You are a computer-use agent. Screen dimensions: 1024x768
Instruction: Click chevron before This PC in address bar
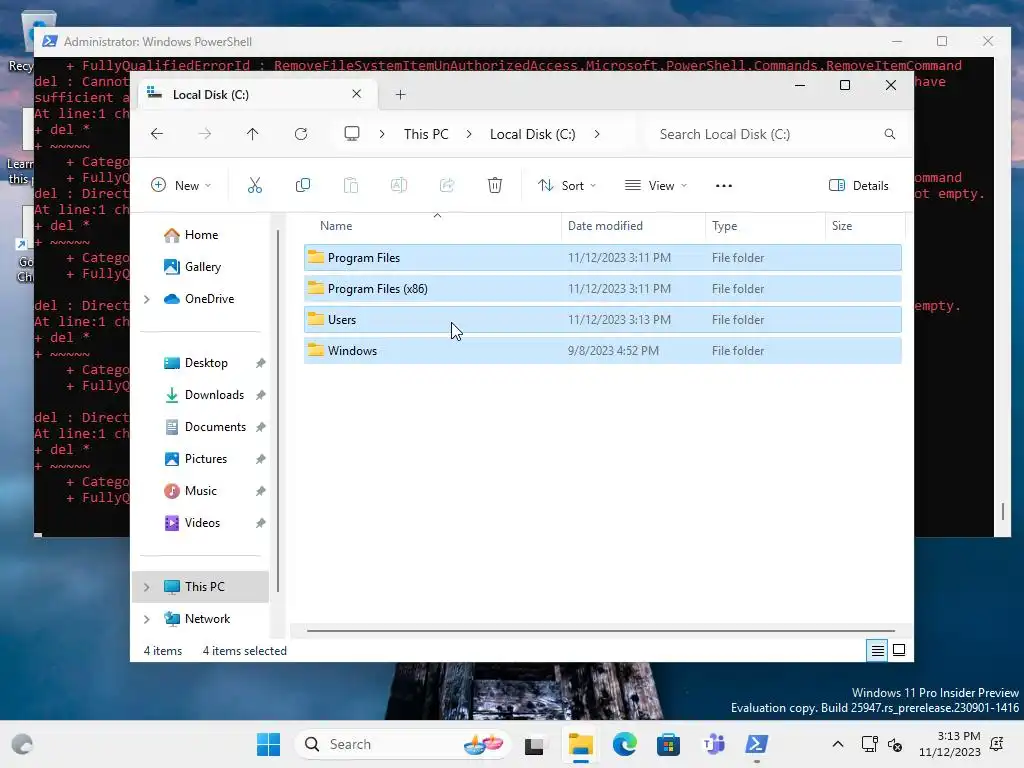382,134
